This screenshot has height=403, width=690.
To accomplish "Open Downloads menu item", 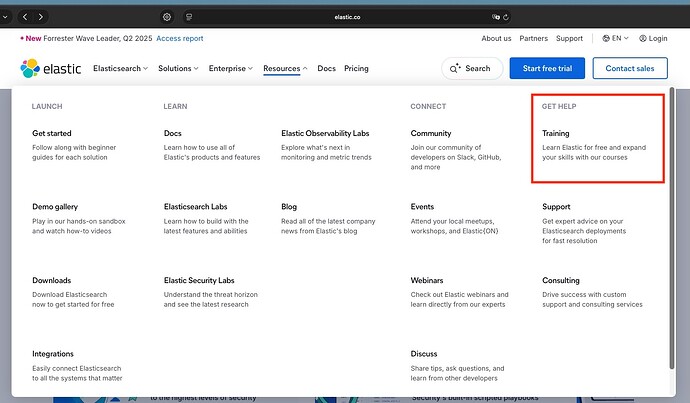I will tap(51, 280).
